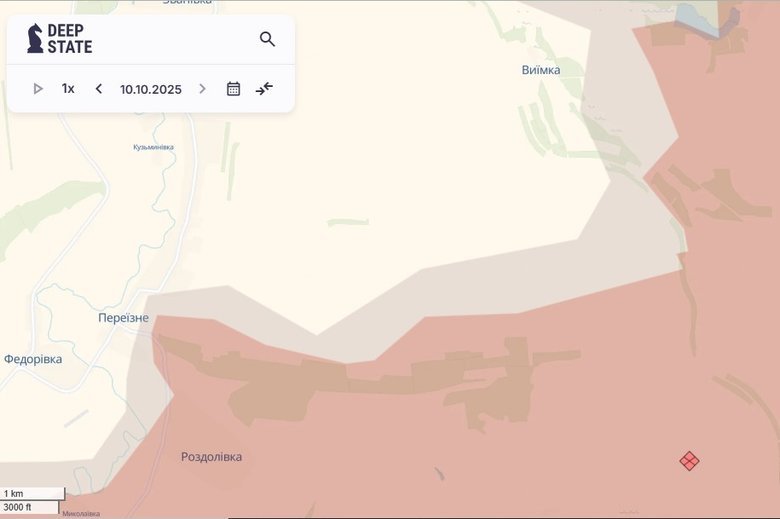
Task: Click the Переїзне settlement label
Action: 123,318
